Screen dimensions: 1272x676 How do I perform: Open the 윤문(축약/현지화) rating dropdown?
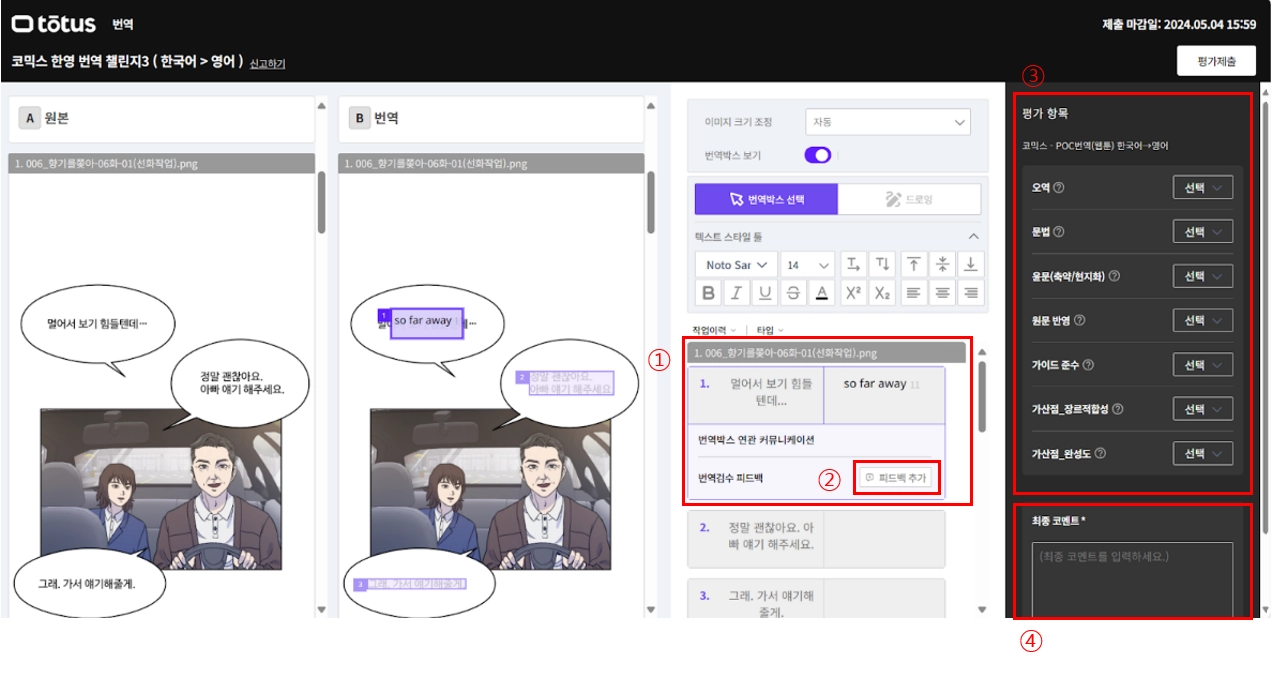(1203, 276)
